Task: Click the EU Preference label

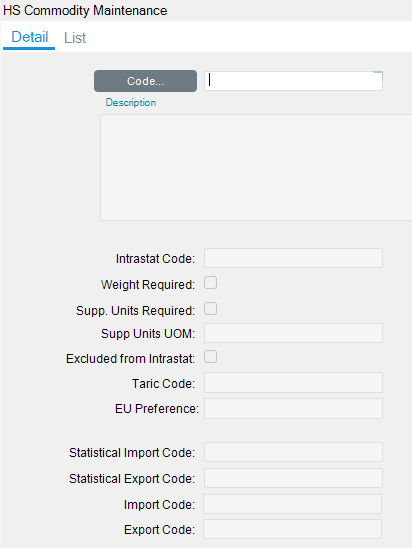Action: click(x=157, y=409)
